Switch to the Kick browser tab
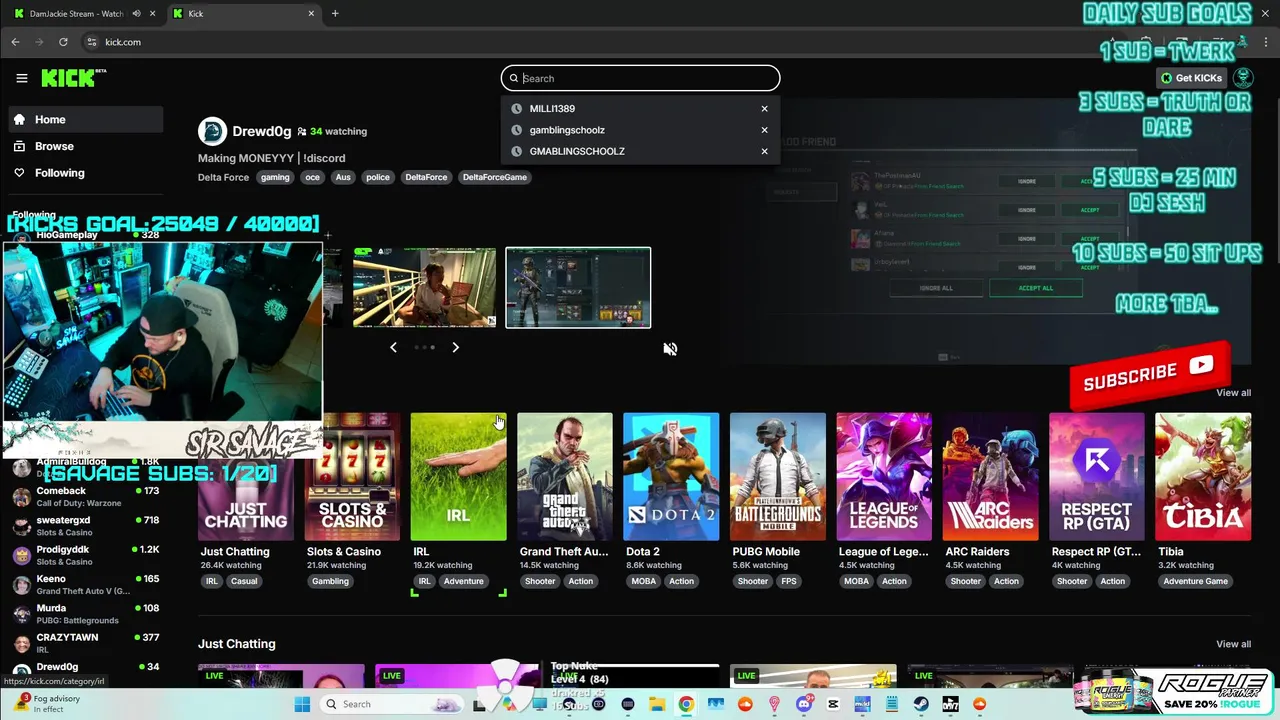Screen dimensions: 1280x720 242,14
